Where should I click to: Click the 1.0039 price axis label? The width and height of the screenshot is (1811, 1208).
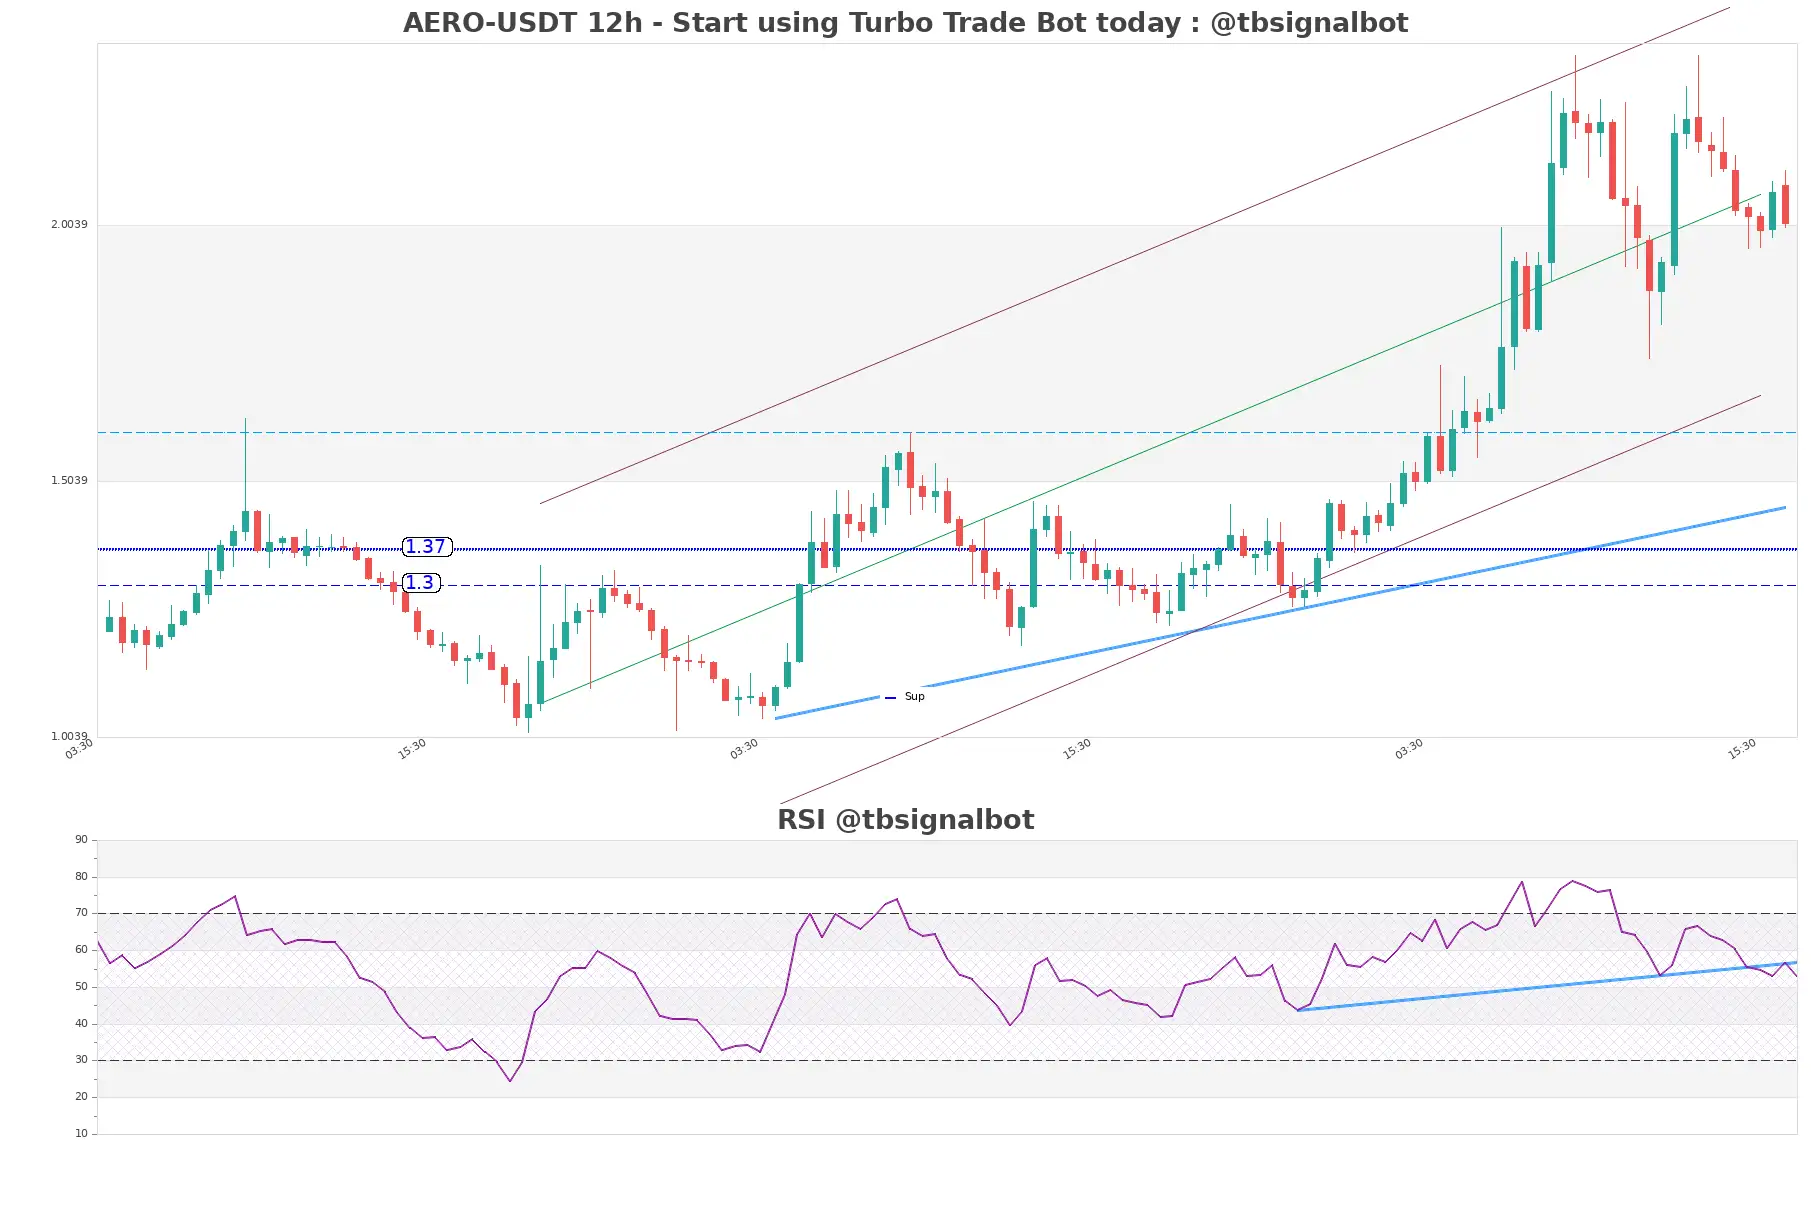[x=69, y=736]
